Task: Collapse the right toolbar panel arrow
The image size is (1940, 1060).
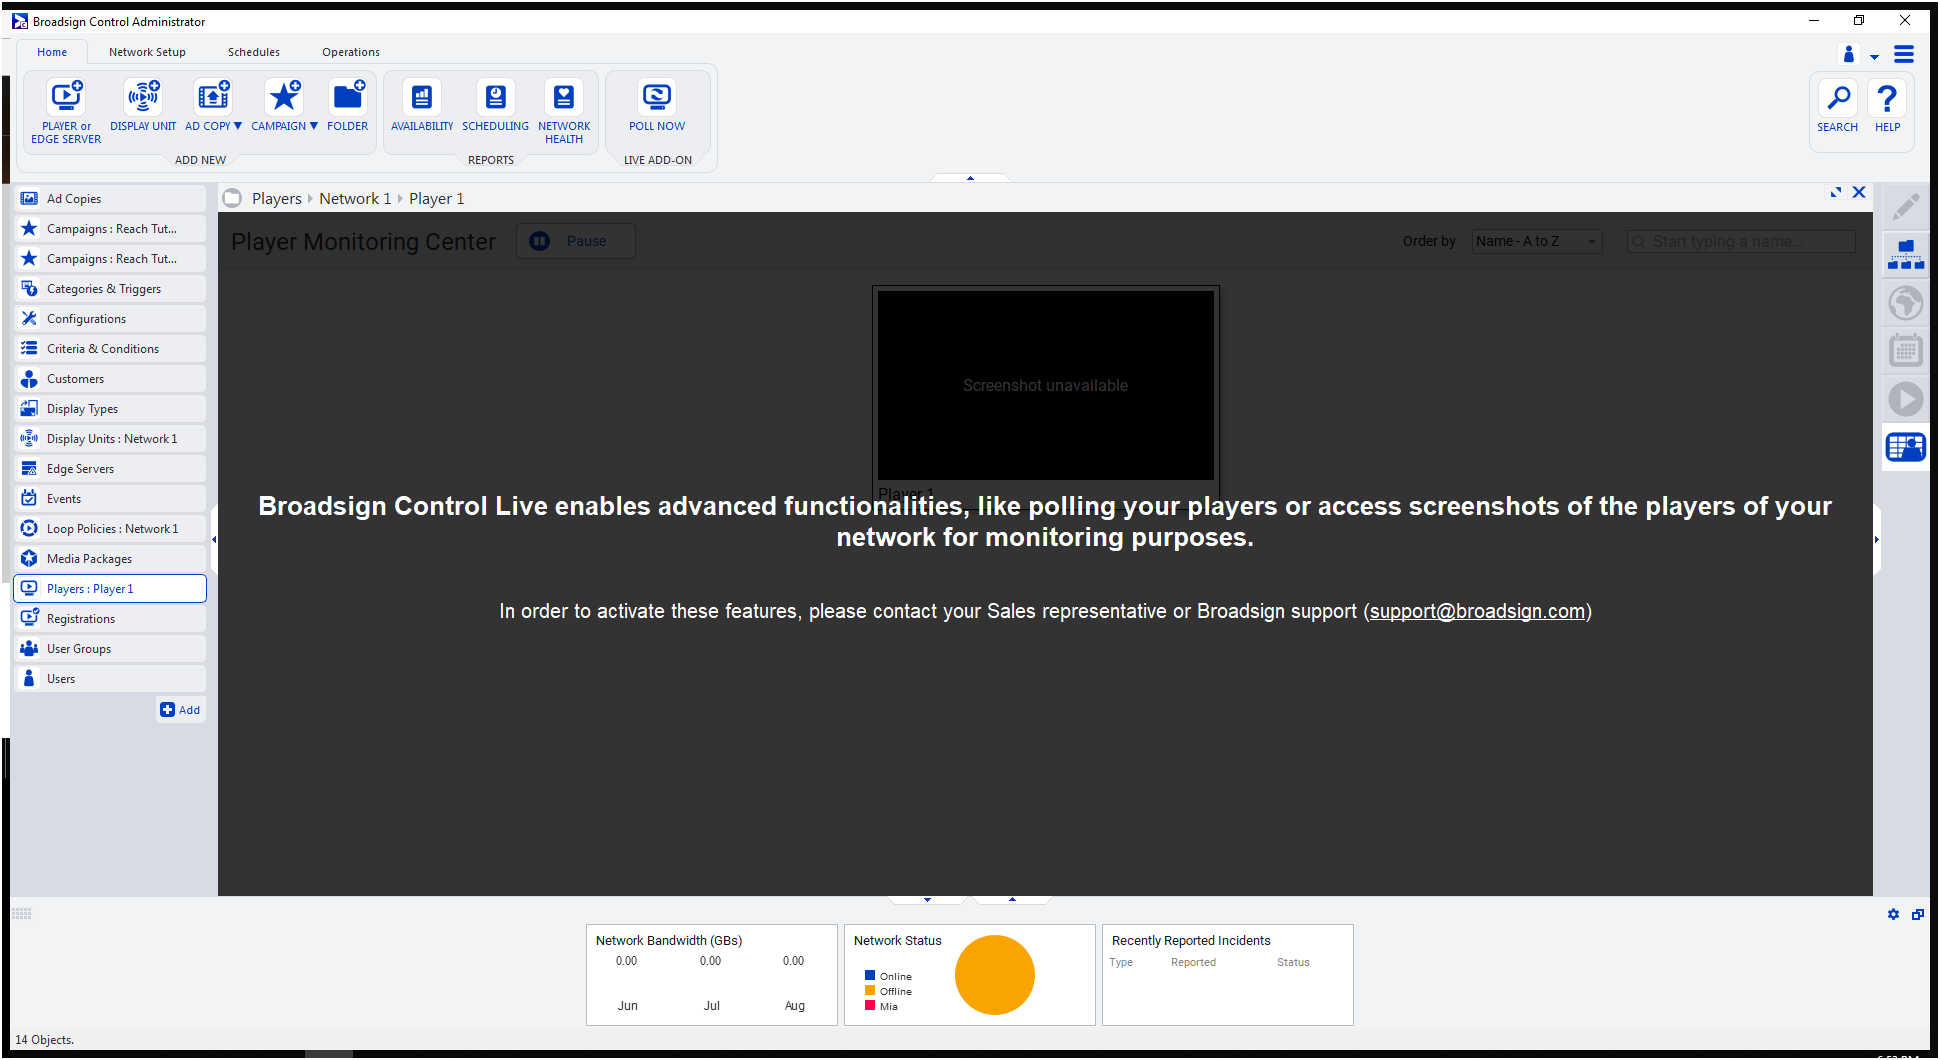Action: (x=1877, y=540)
